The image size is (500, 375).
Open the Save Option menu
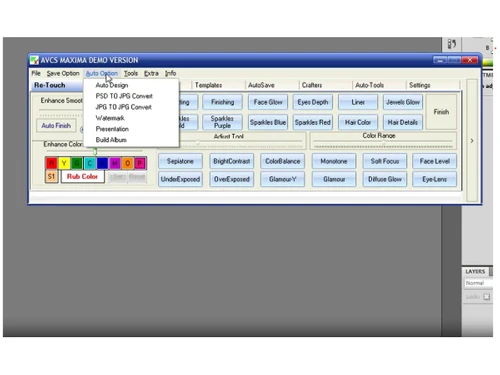tap(63, 73)
